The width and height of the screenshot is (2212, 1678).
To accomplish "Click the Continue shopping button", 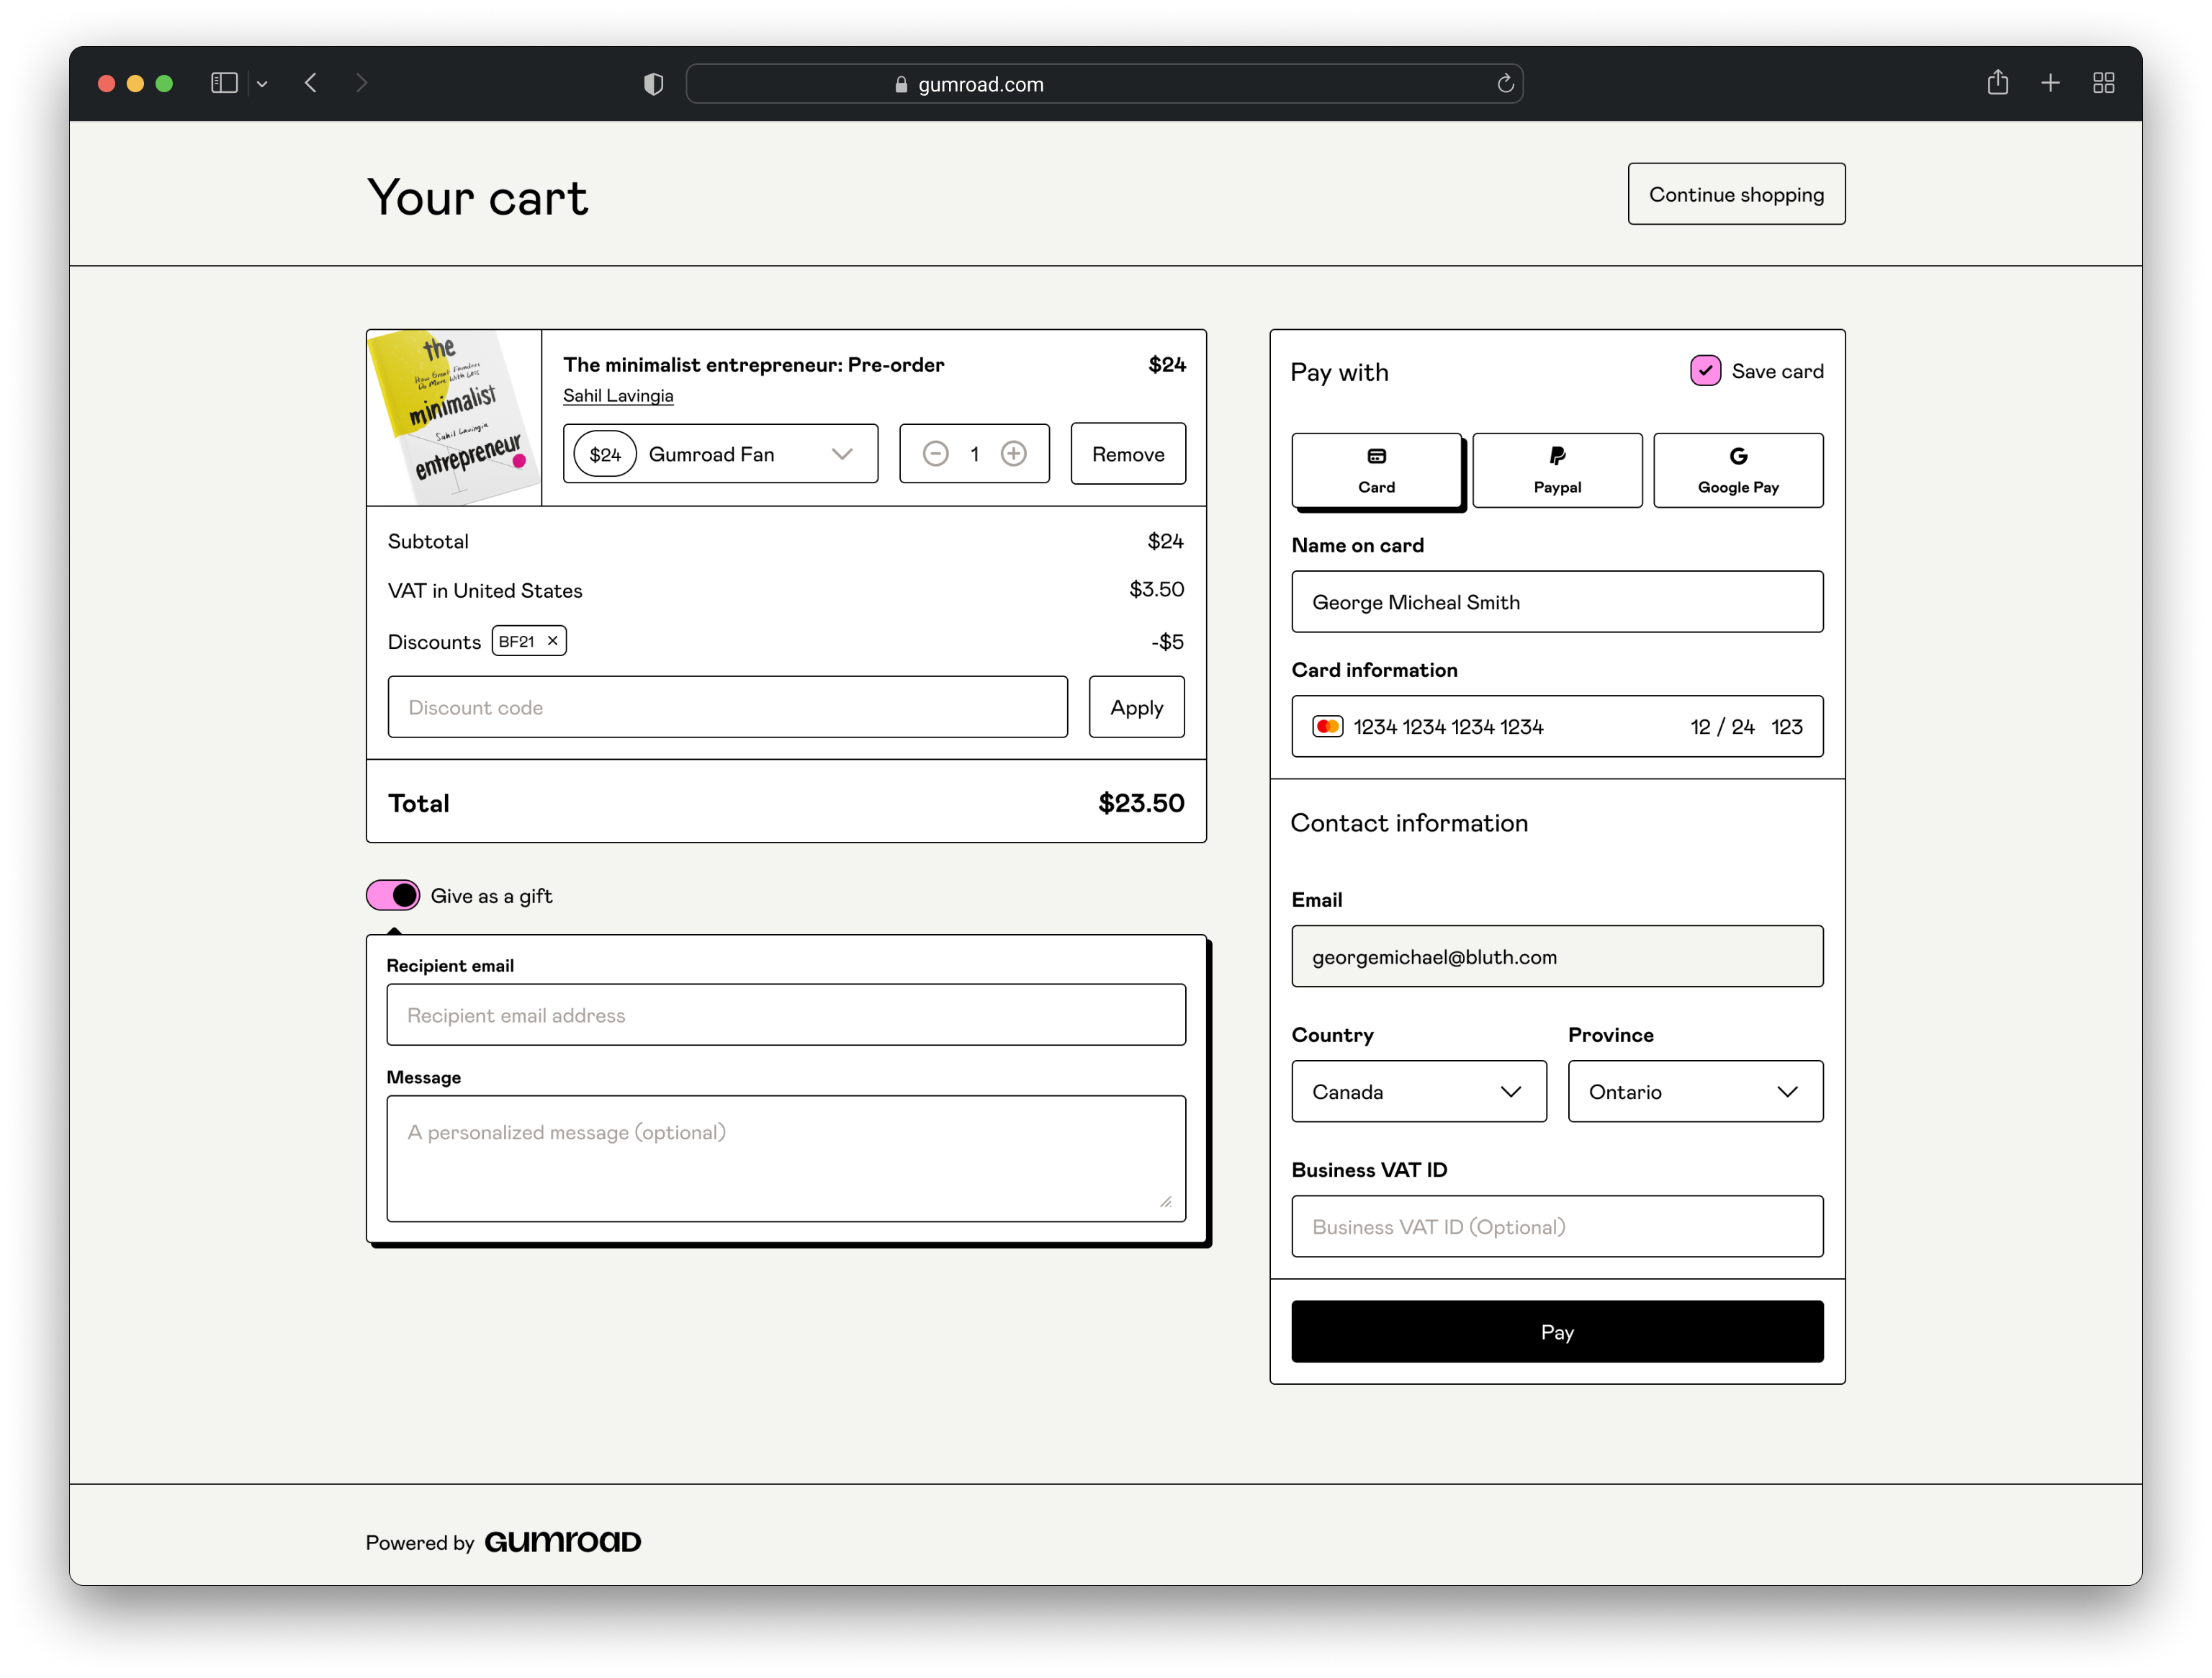I will (x=1736, y=194).
